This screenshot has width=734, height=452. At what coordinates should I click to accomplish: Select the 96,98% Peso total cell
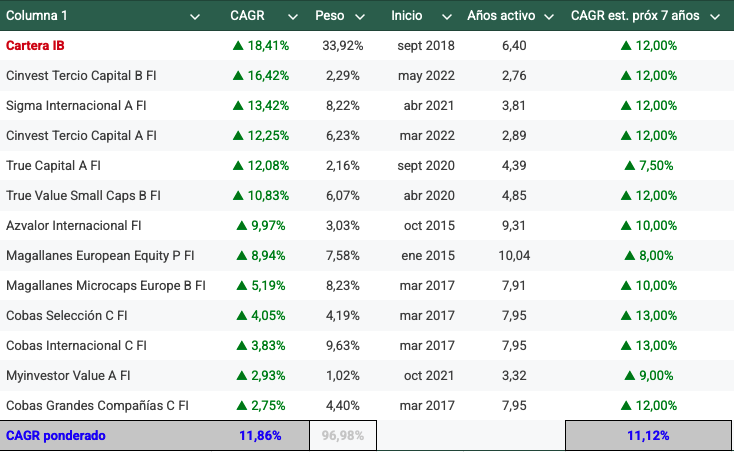(x=343, y=435)
